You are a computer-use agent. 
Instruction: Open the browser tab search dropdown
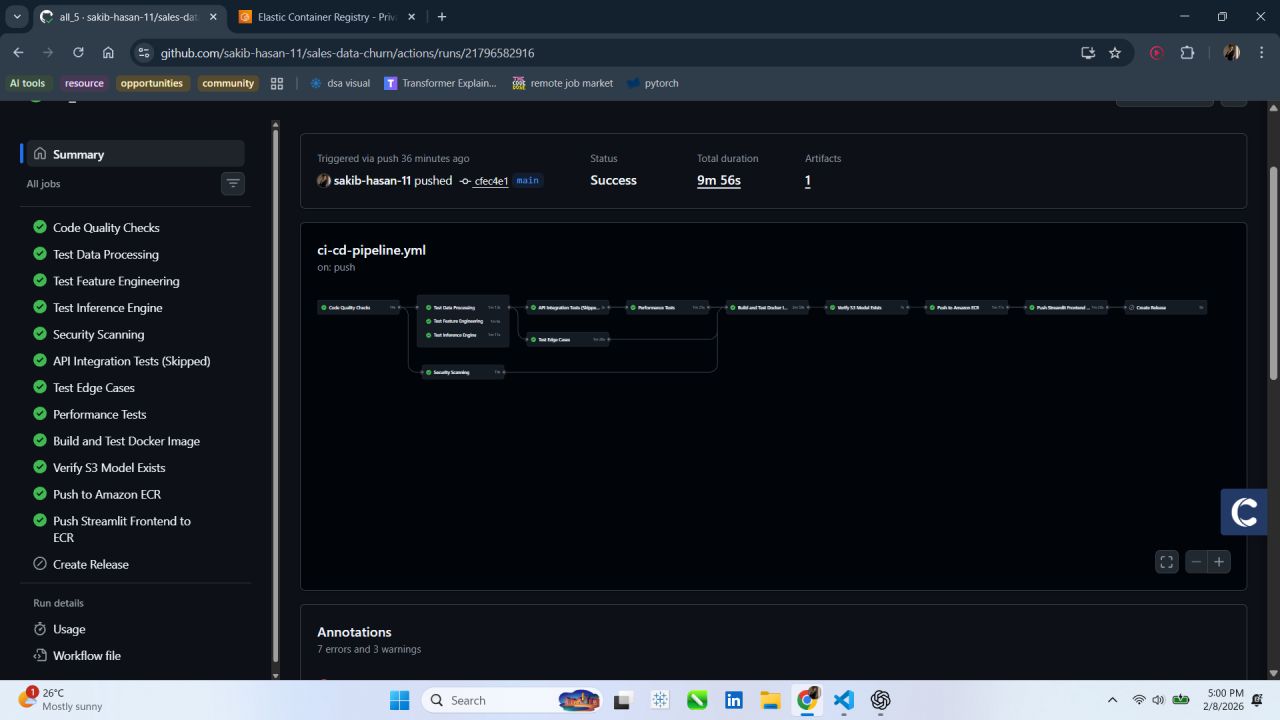point(16,16)
